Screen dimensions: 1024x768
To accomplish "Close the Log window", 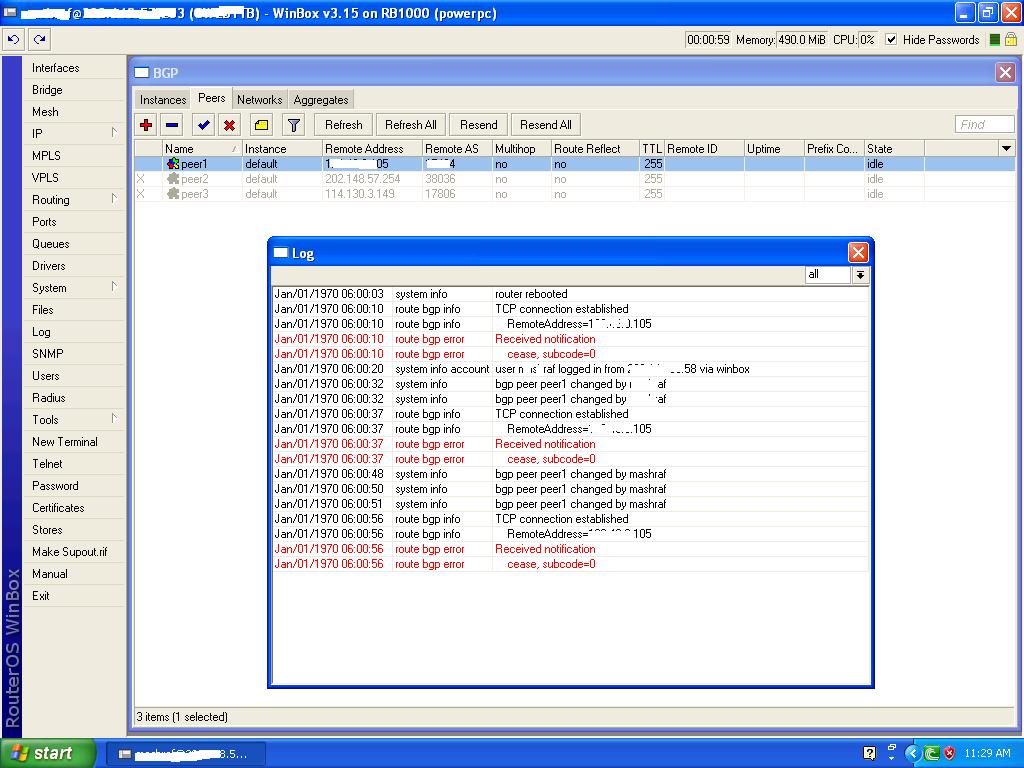I will click(857, 252).
